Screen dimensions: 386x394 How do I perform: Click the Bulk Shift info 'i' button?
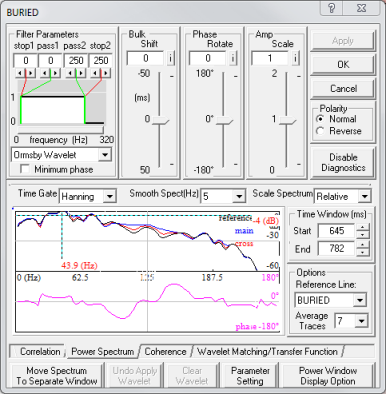(x=170, y=58)
